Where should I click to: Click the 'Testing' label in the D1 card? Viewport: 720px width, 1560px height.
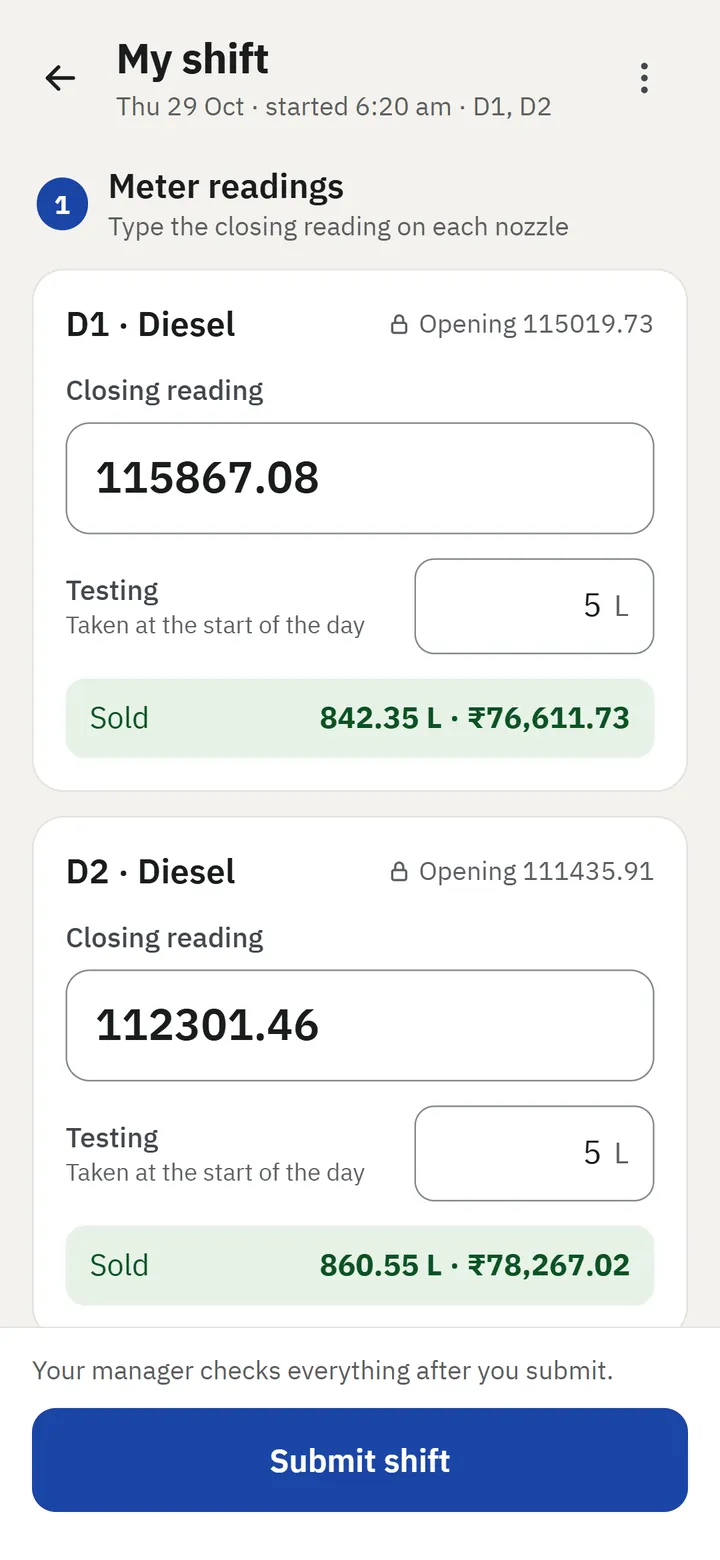(112, 591)
